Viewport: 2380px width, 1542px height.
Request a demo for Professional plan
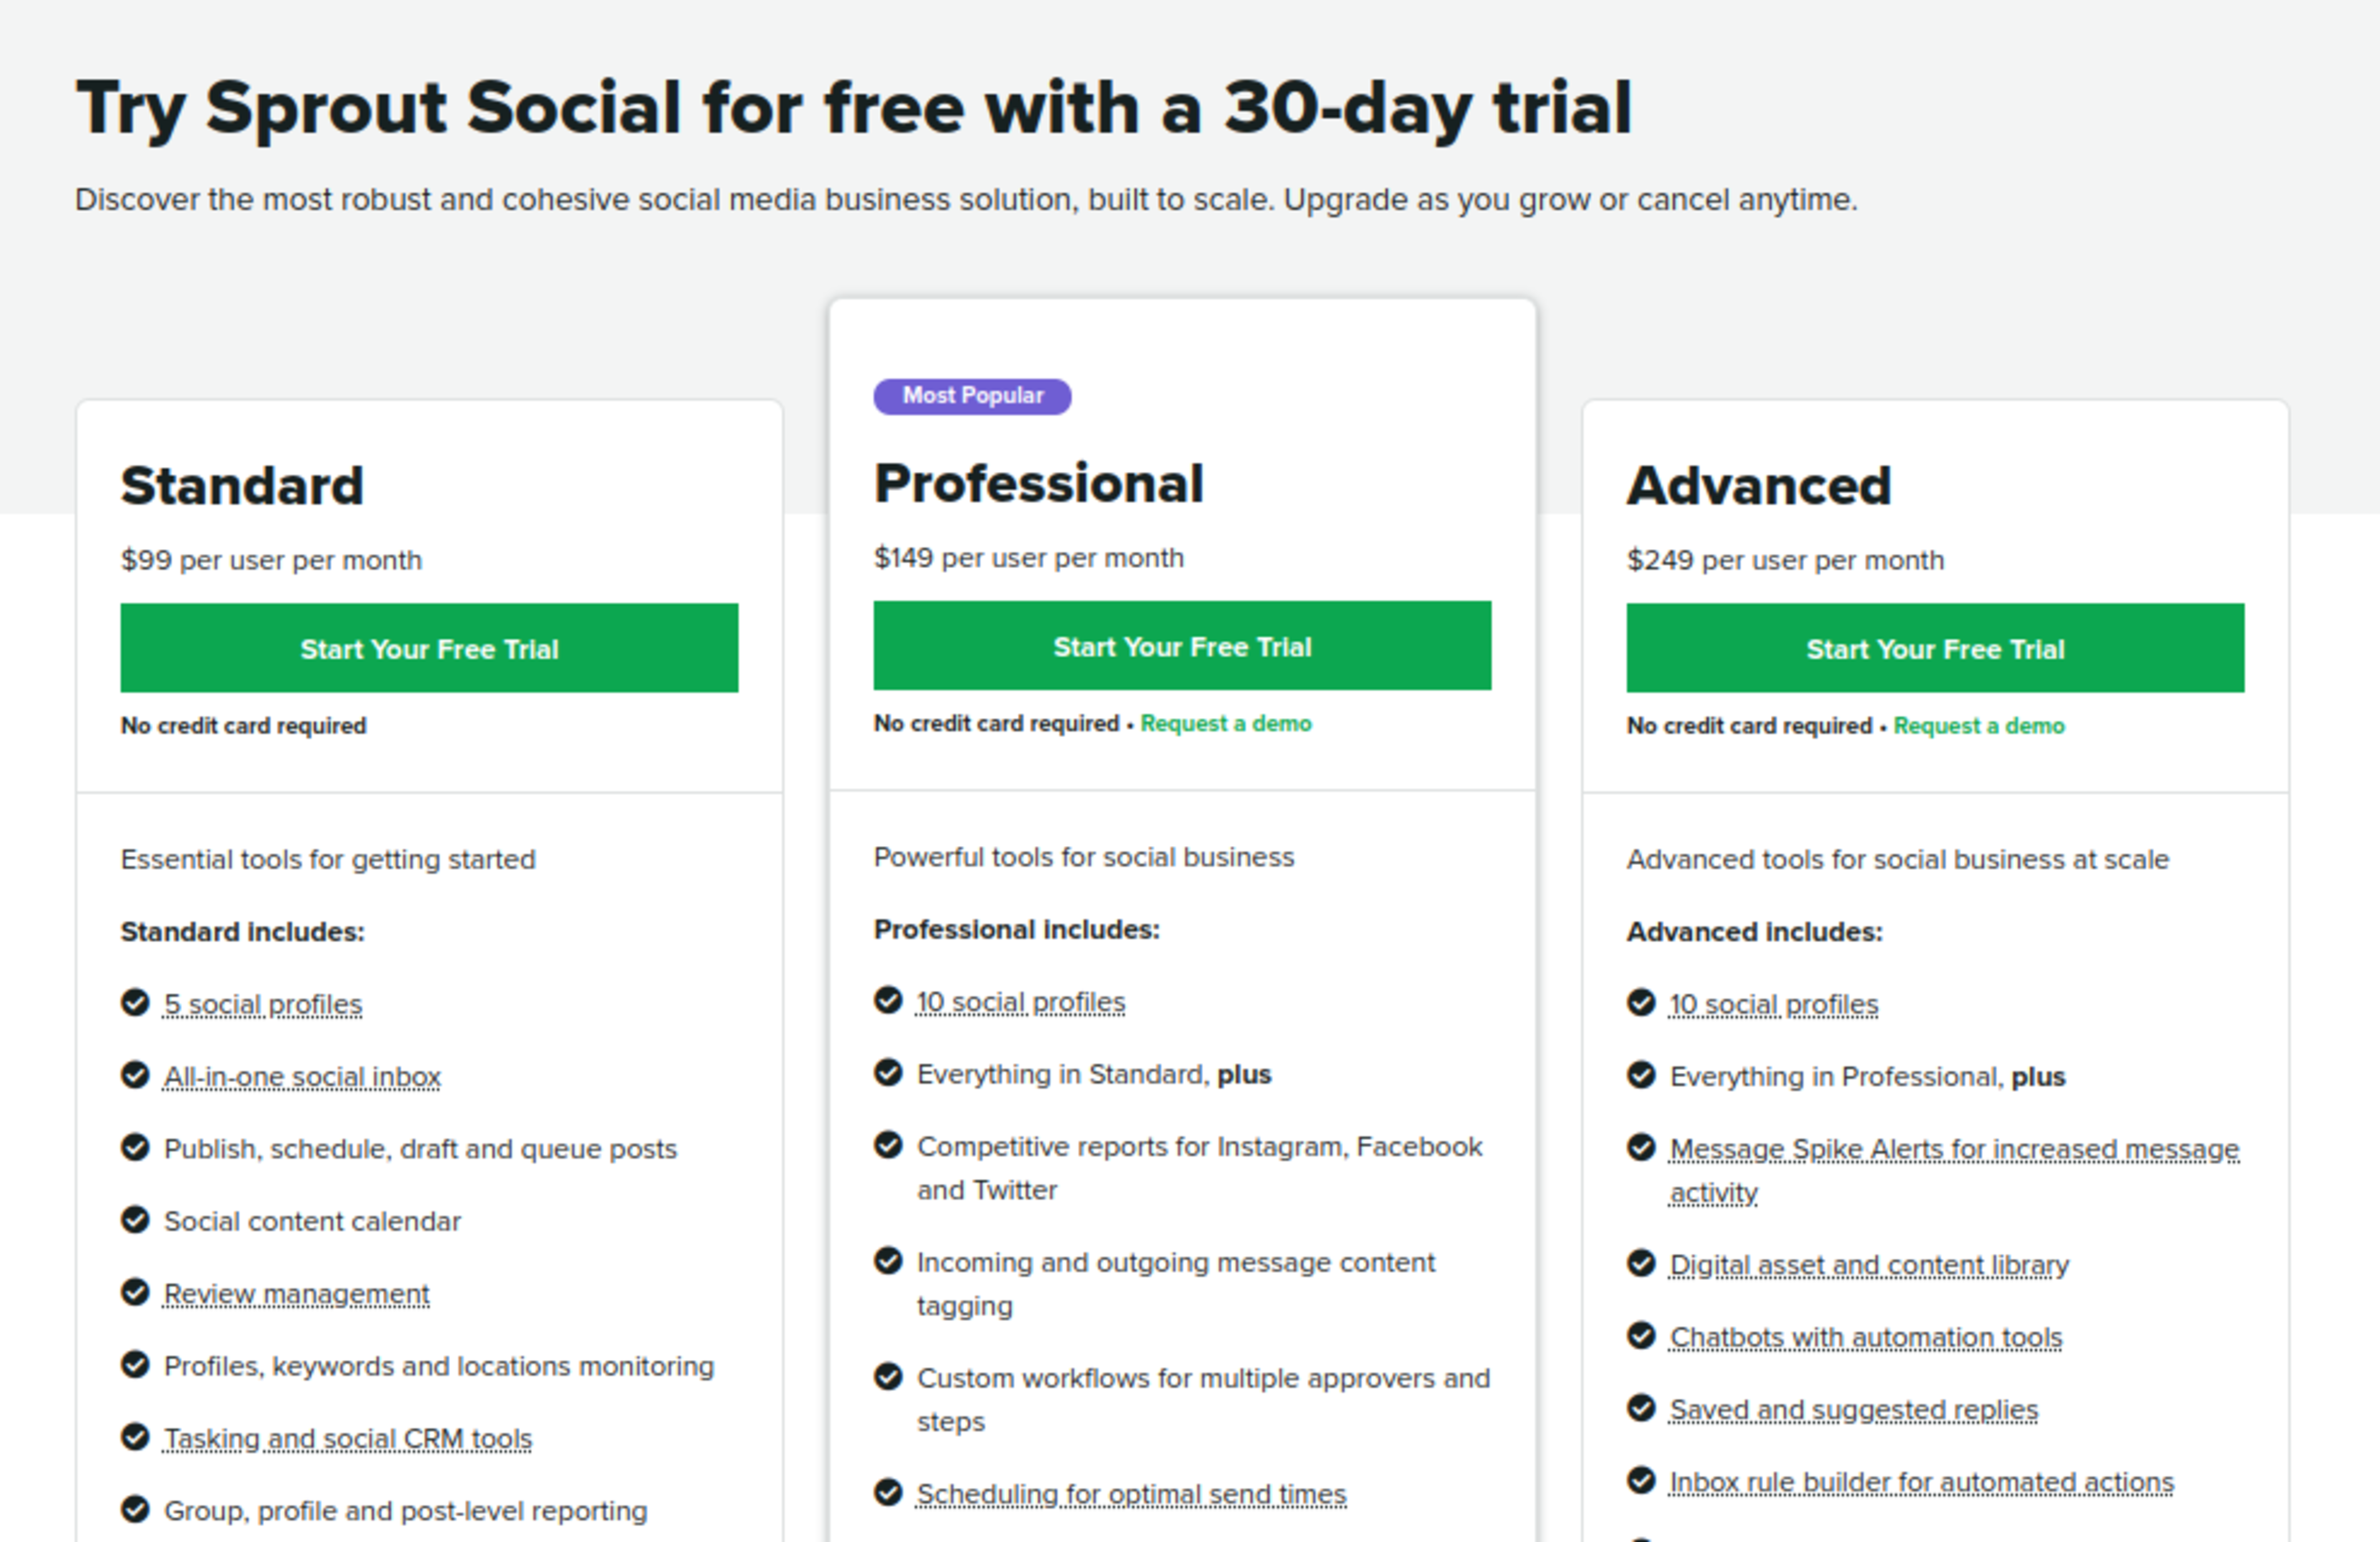click(1226, 723)
